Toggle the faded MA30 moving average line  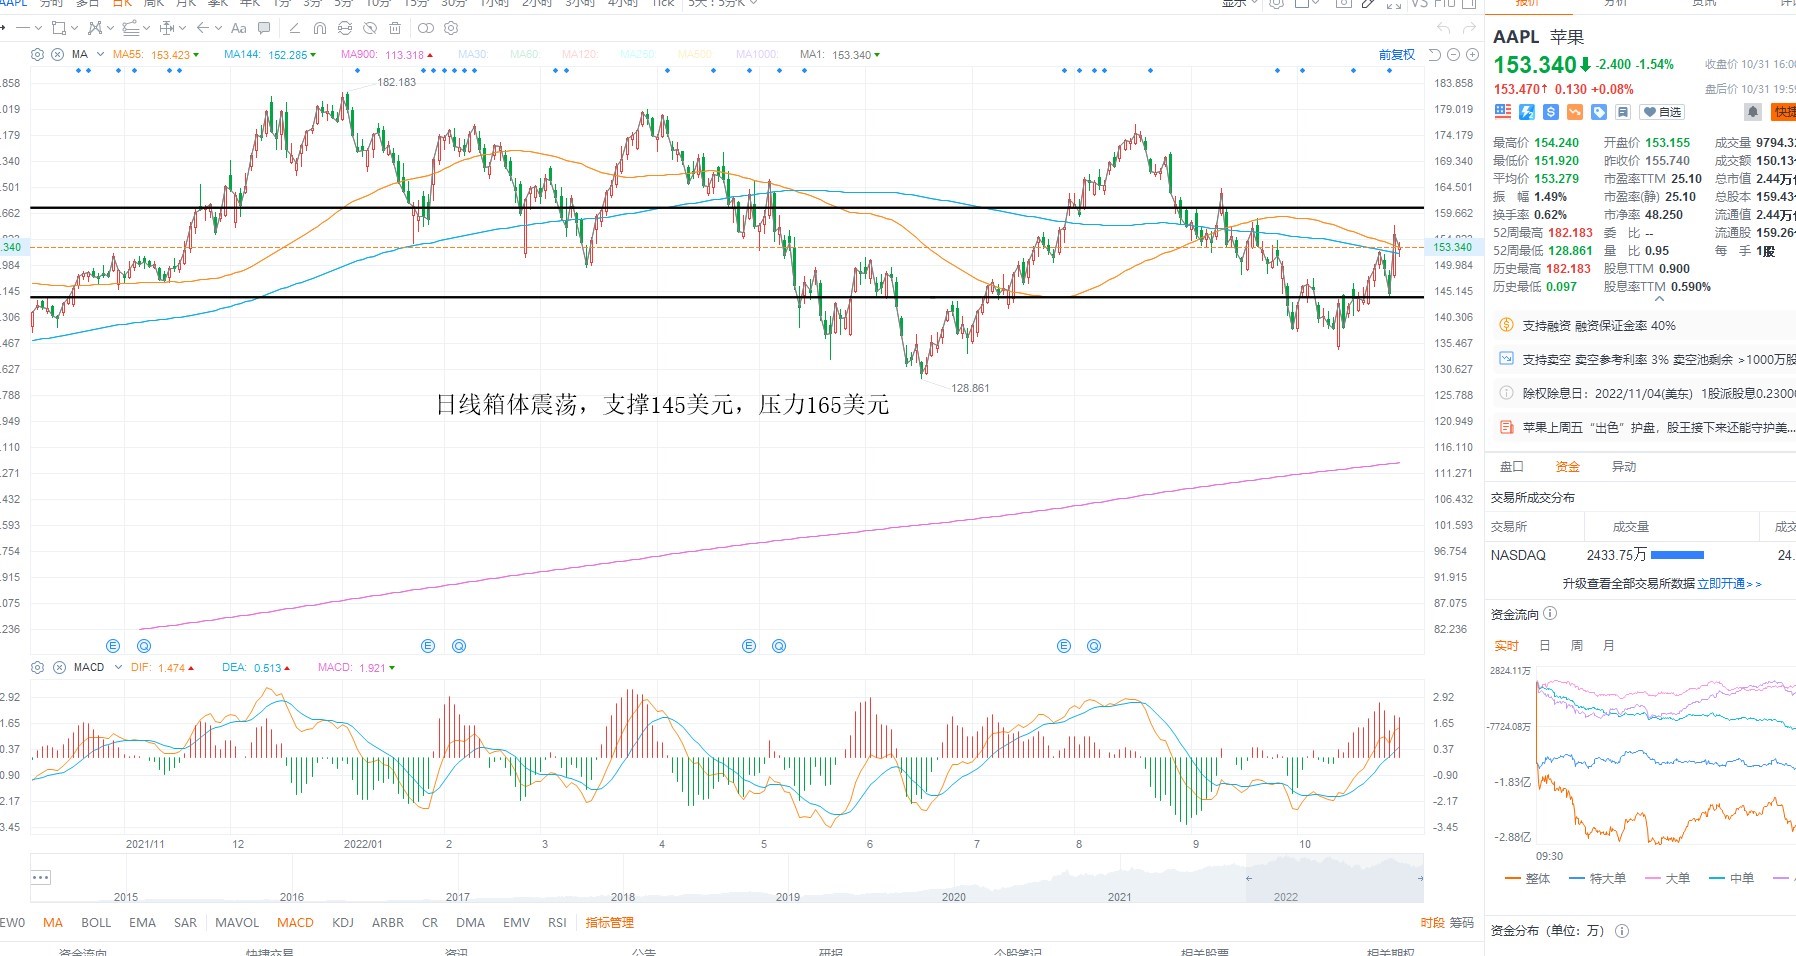[x=472, y=55]
